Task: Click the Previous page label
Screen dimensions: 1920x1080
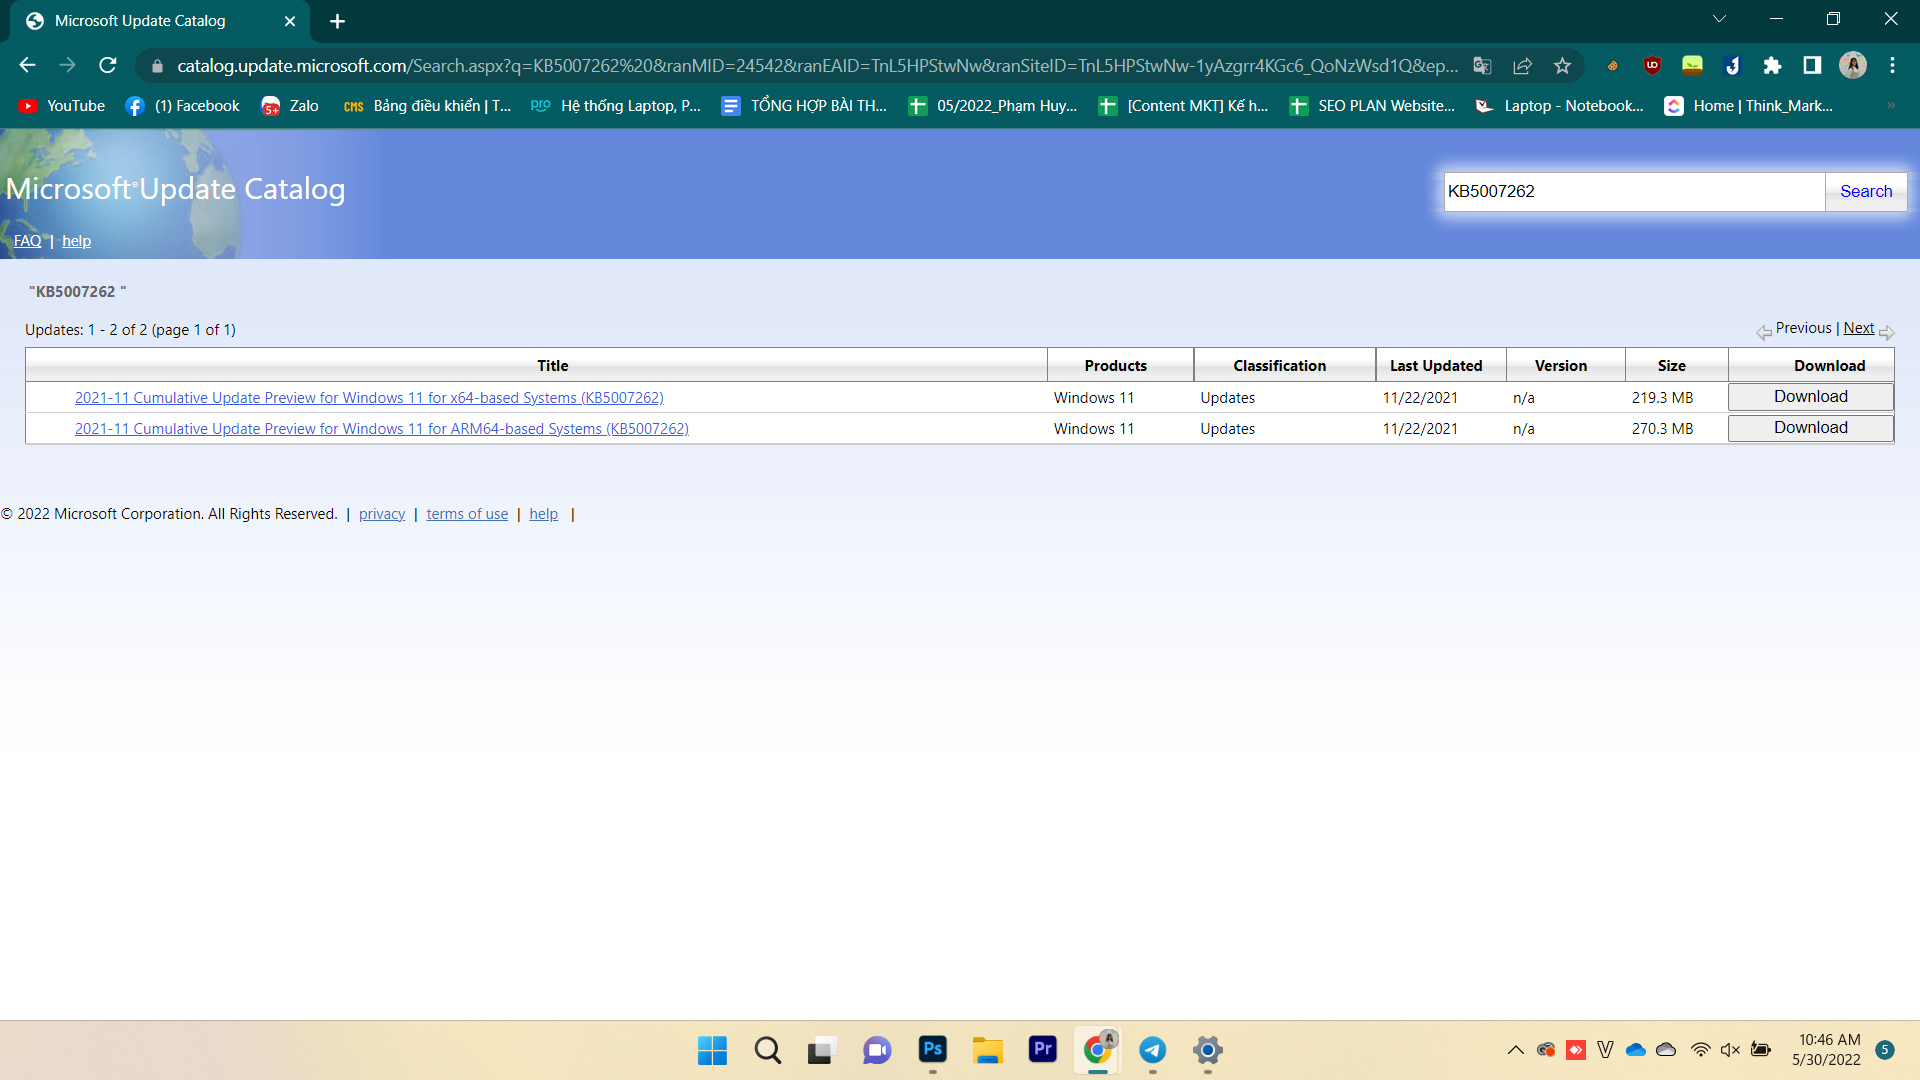Action: click(x=1803, y=328)
